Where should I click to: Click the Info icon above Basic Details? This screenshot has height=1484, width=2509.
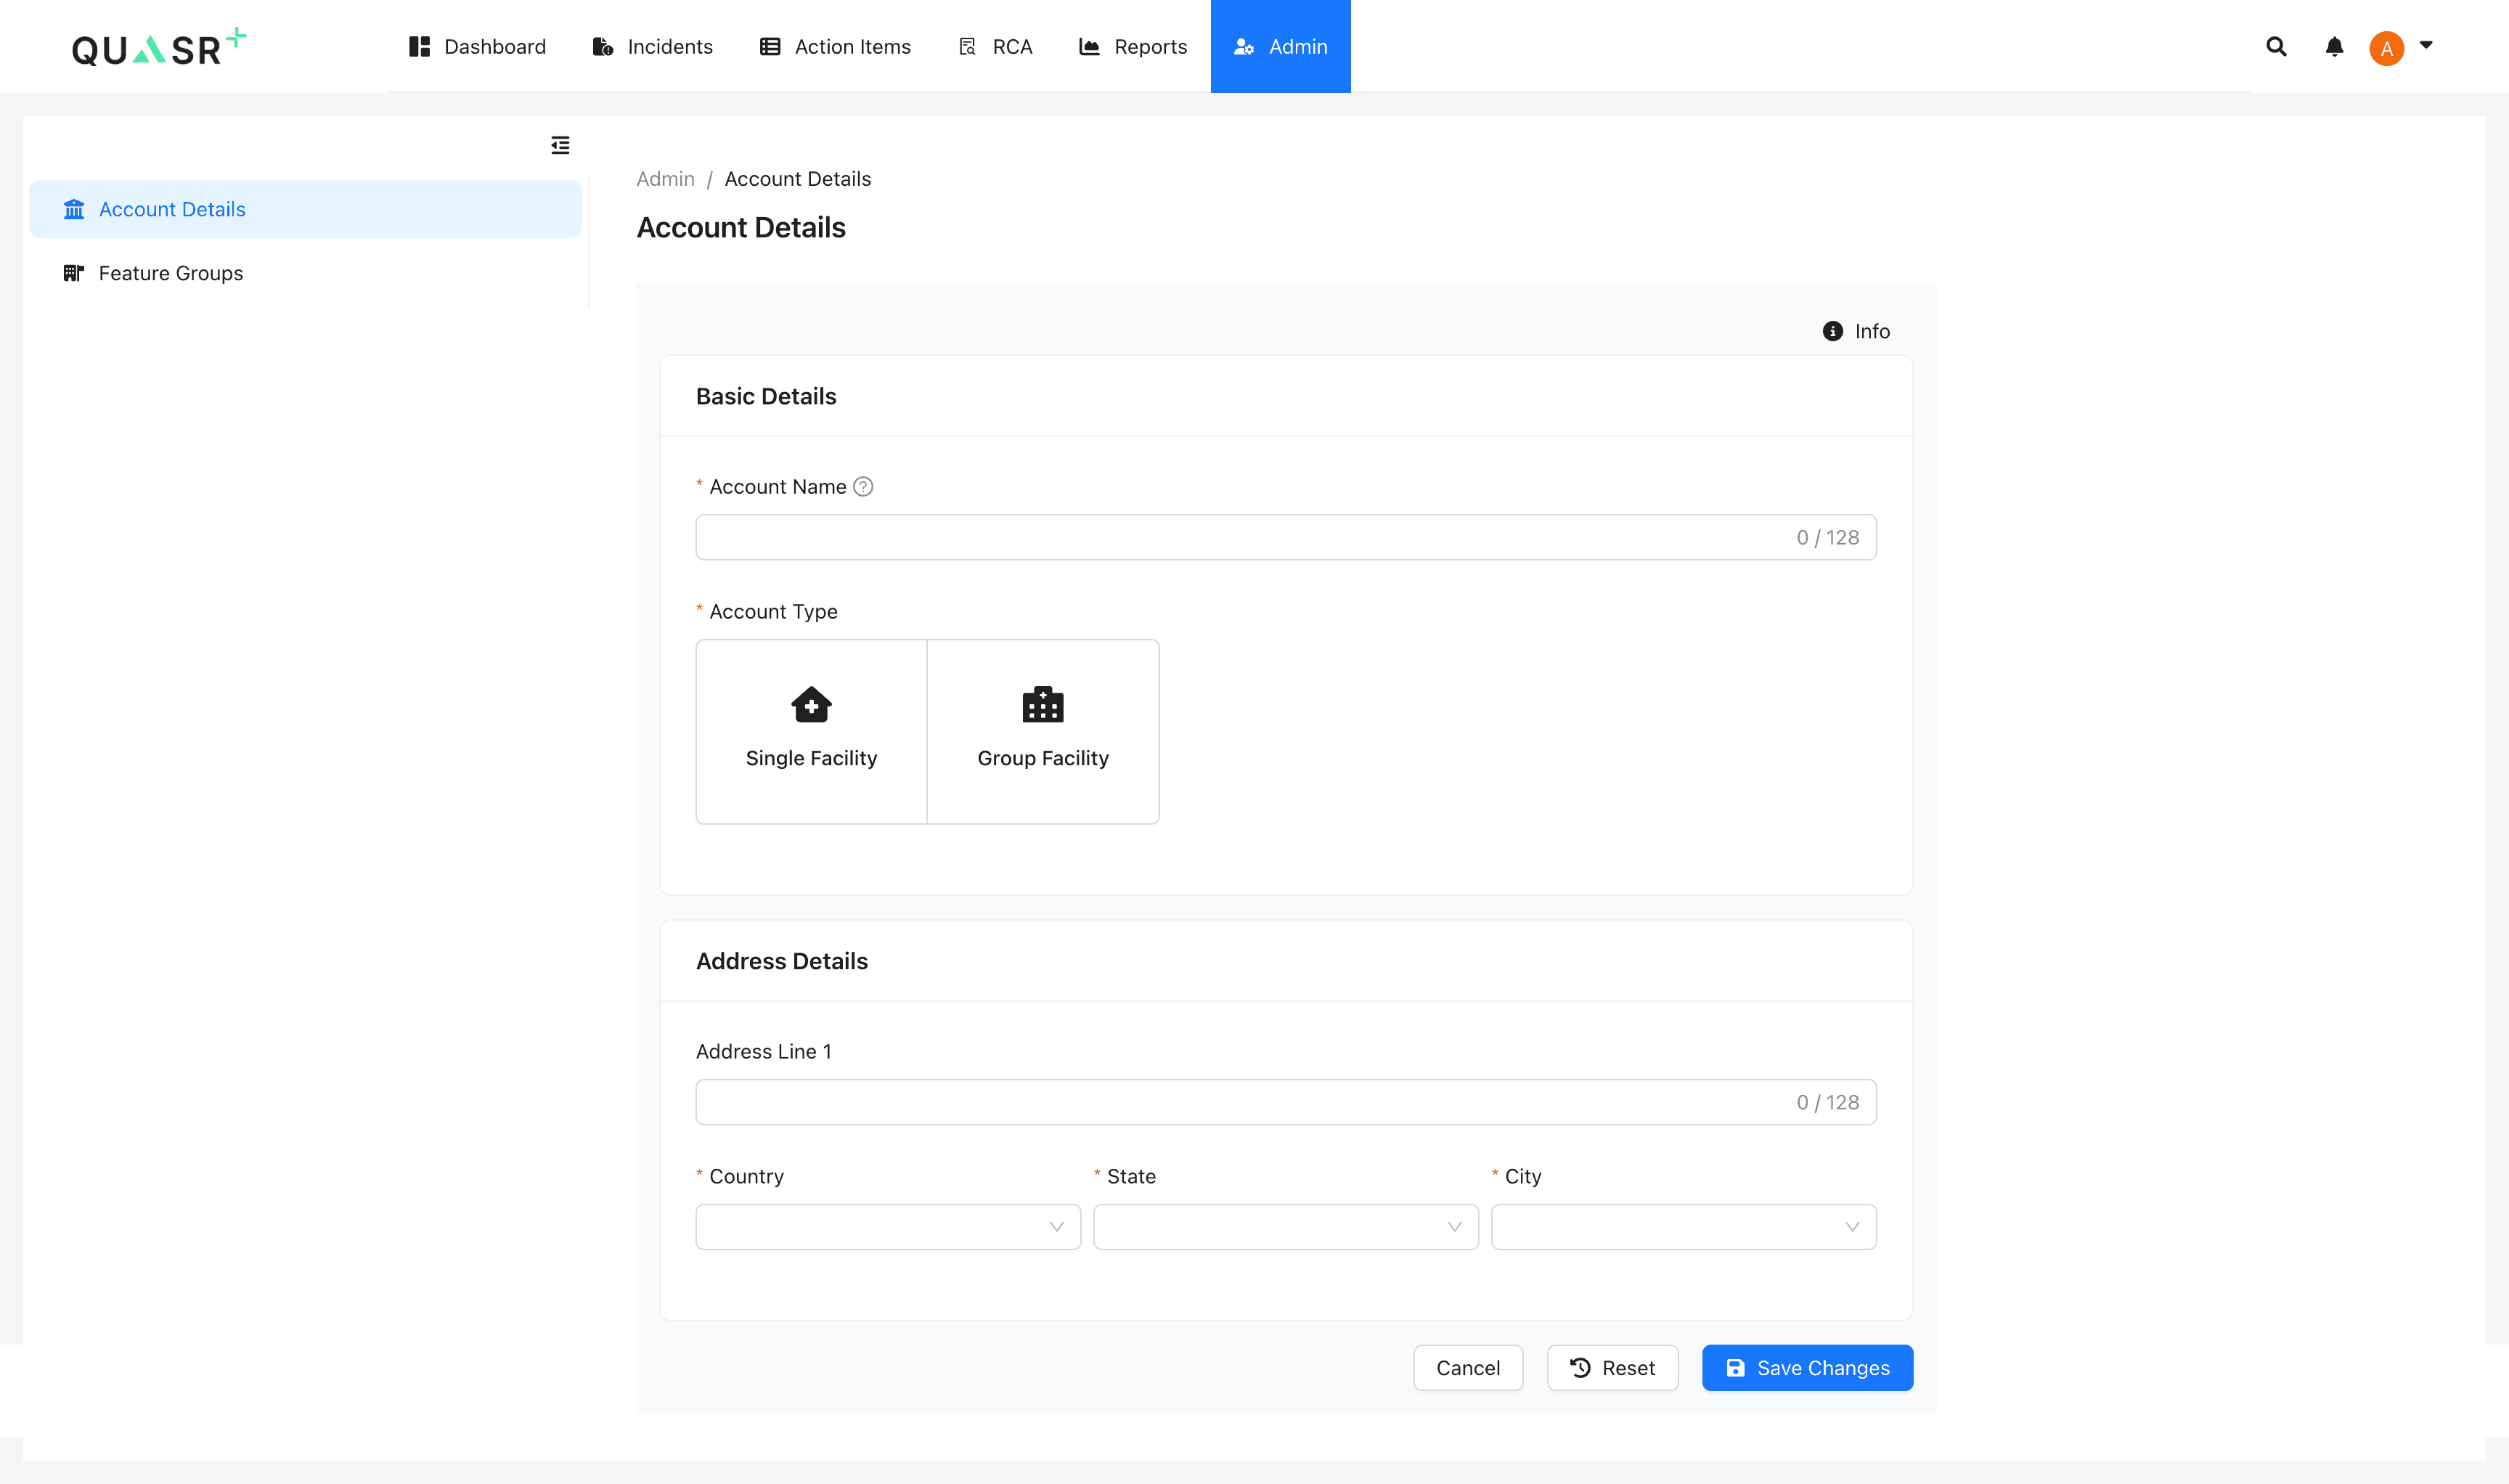click(1832, 331)
